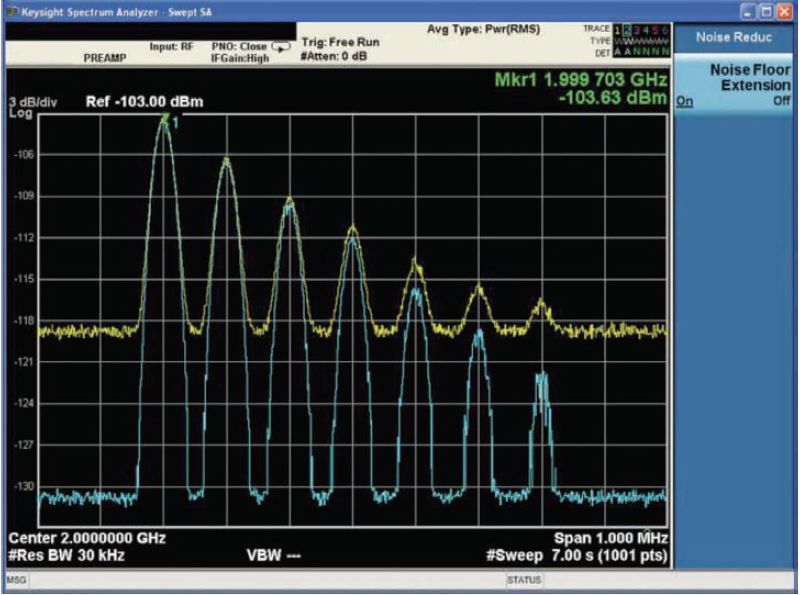Click the Marker 1 triangle on the first peak
The width and height of the screenshot is (800, 595).
(x=164, y=118)
